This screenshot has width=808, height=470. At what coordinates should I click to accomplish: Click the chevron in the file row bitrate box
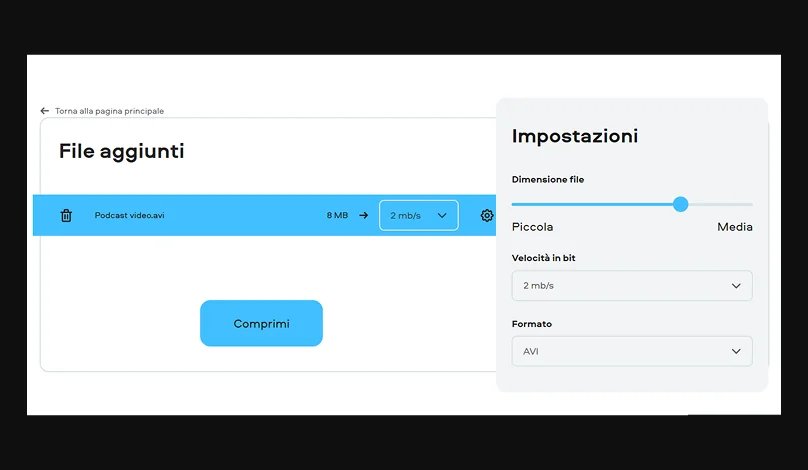pos(442,215)
